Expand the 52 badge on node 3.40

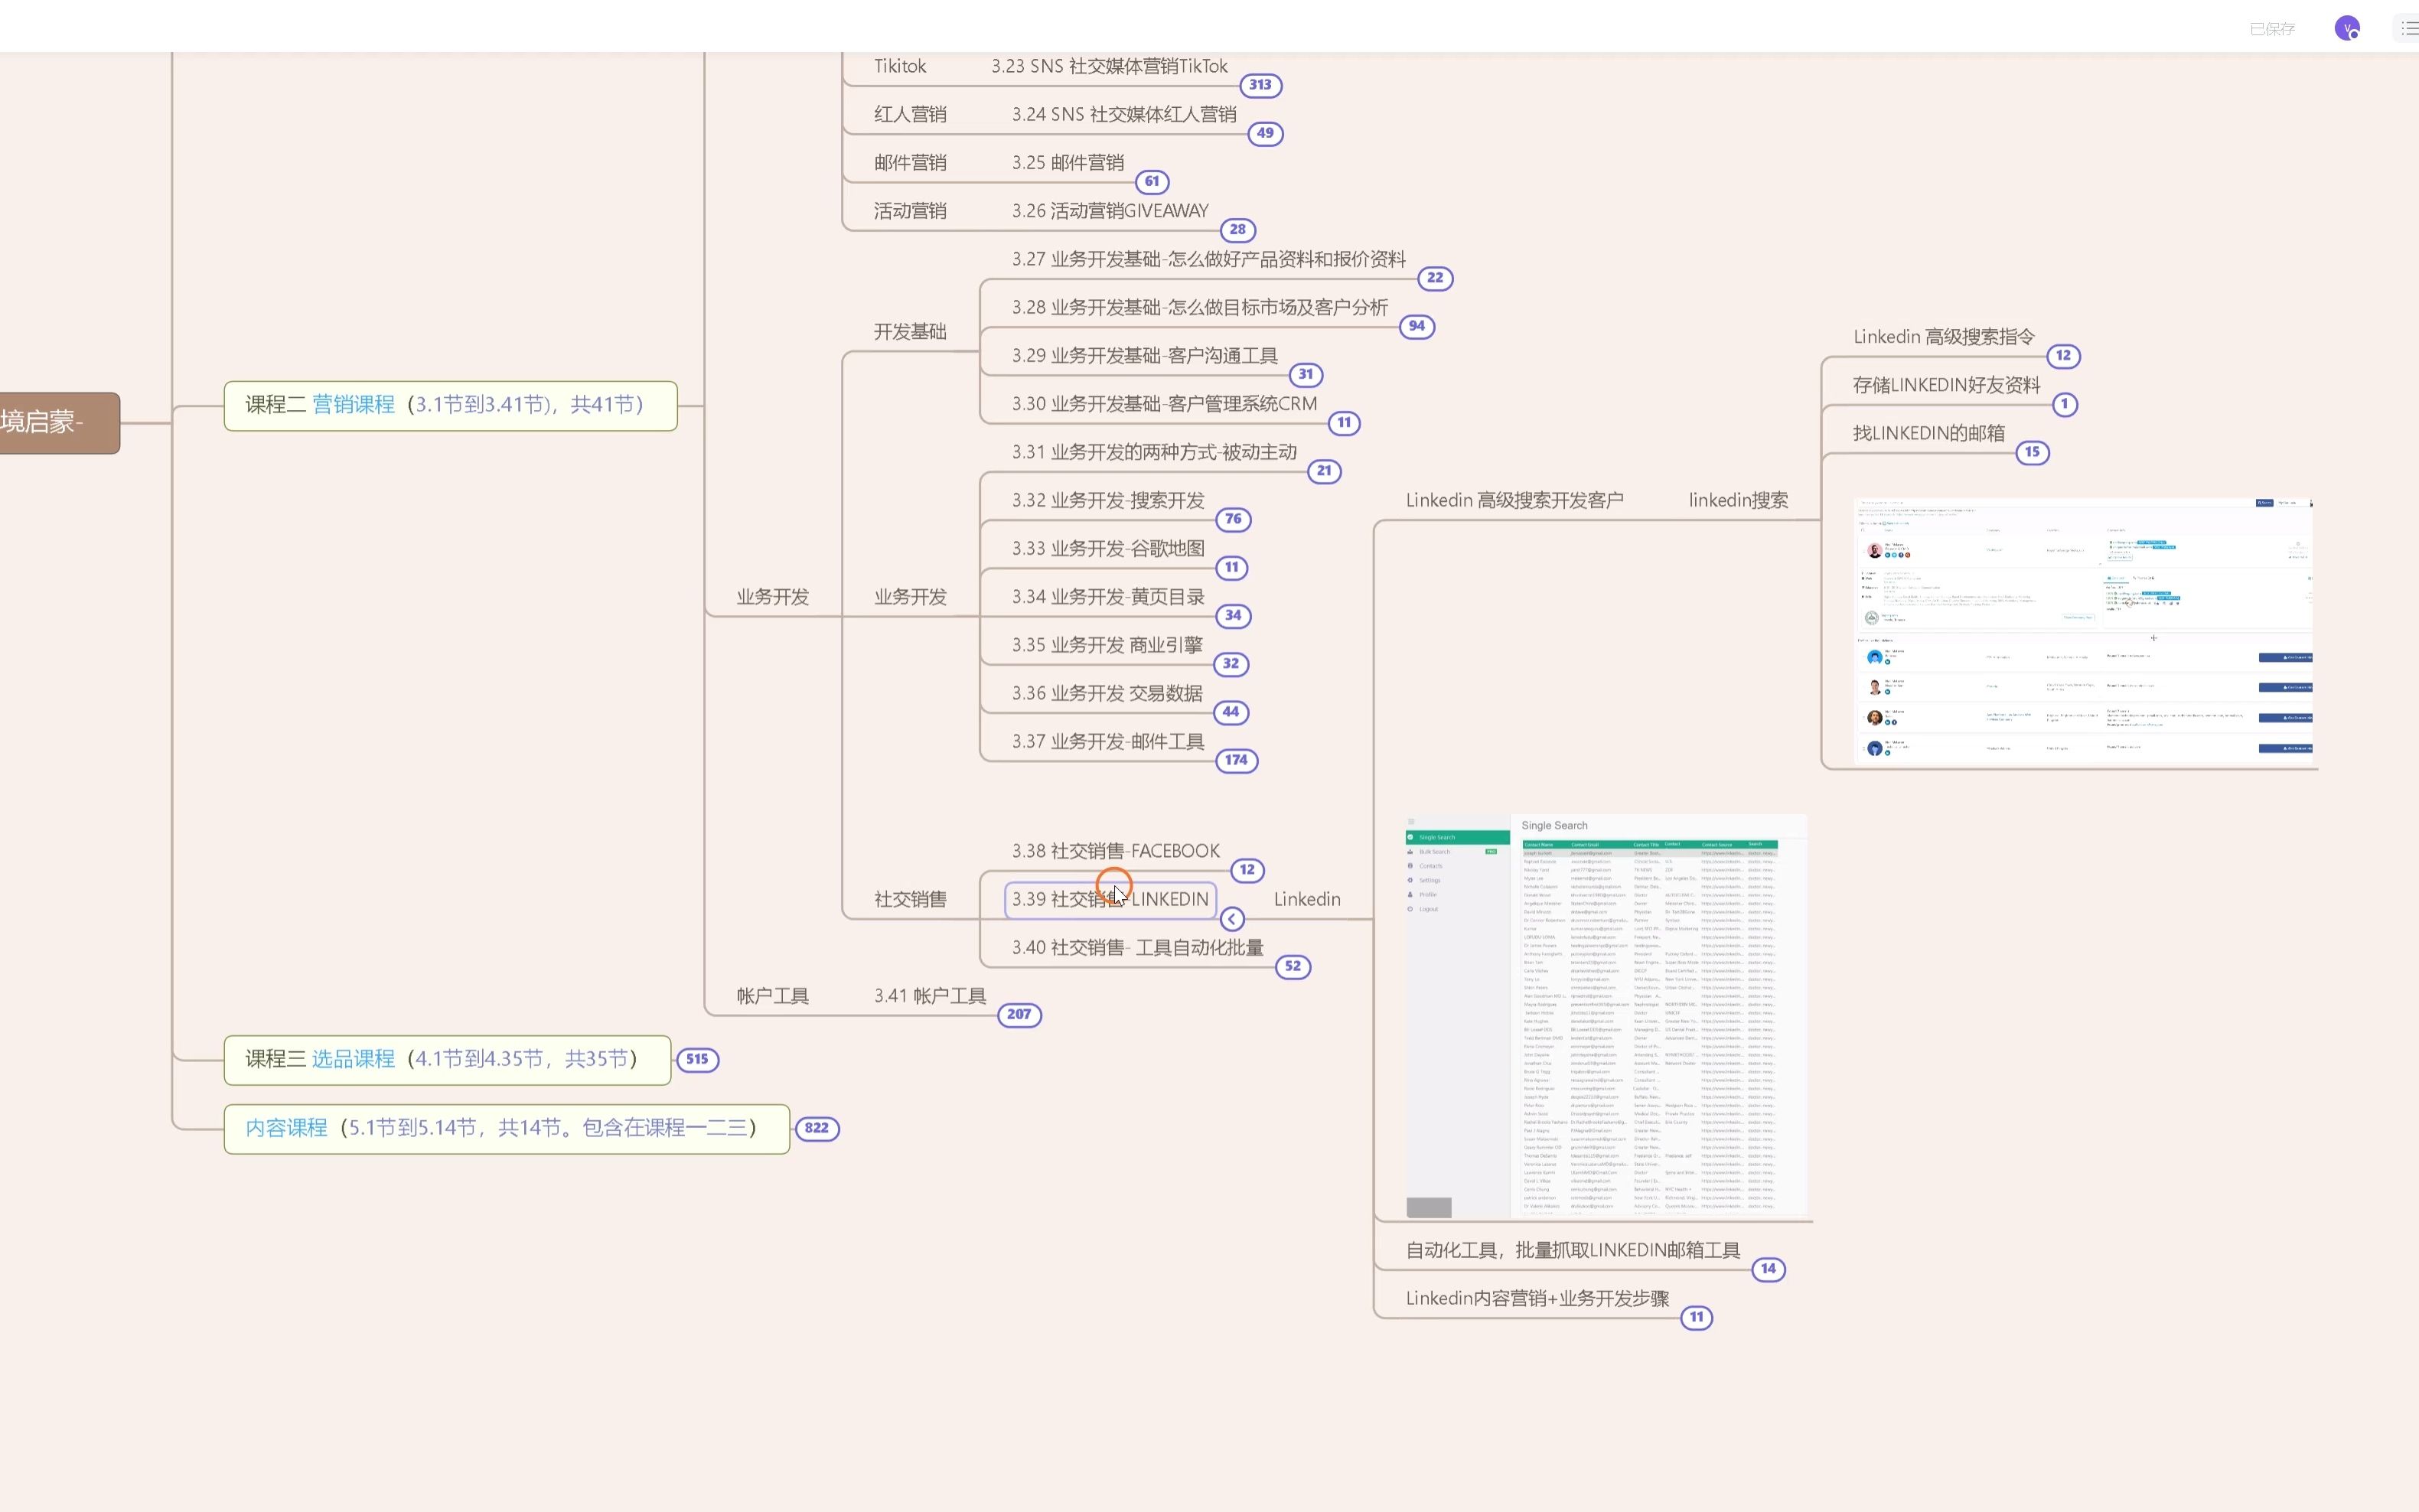click(x=1293, y=966)
